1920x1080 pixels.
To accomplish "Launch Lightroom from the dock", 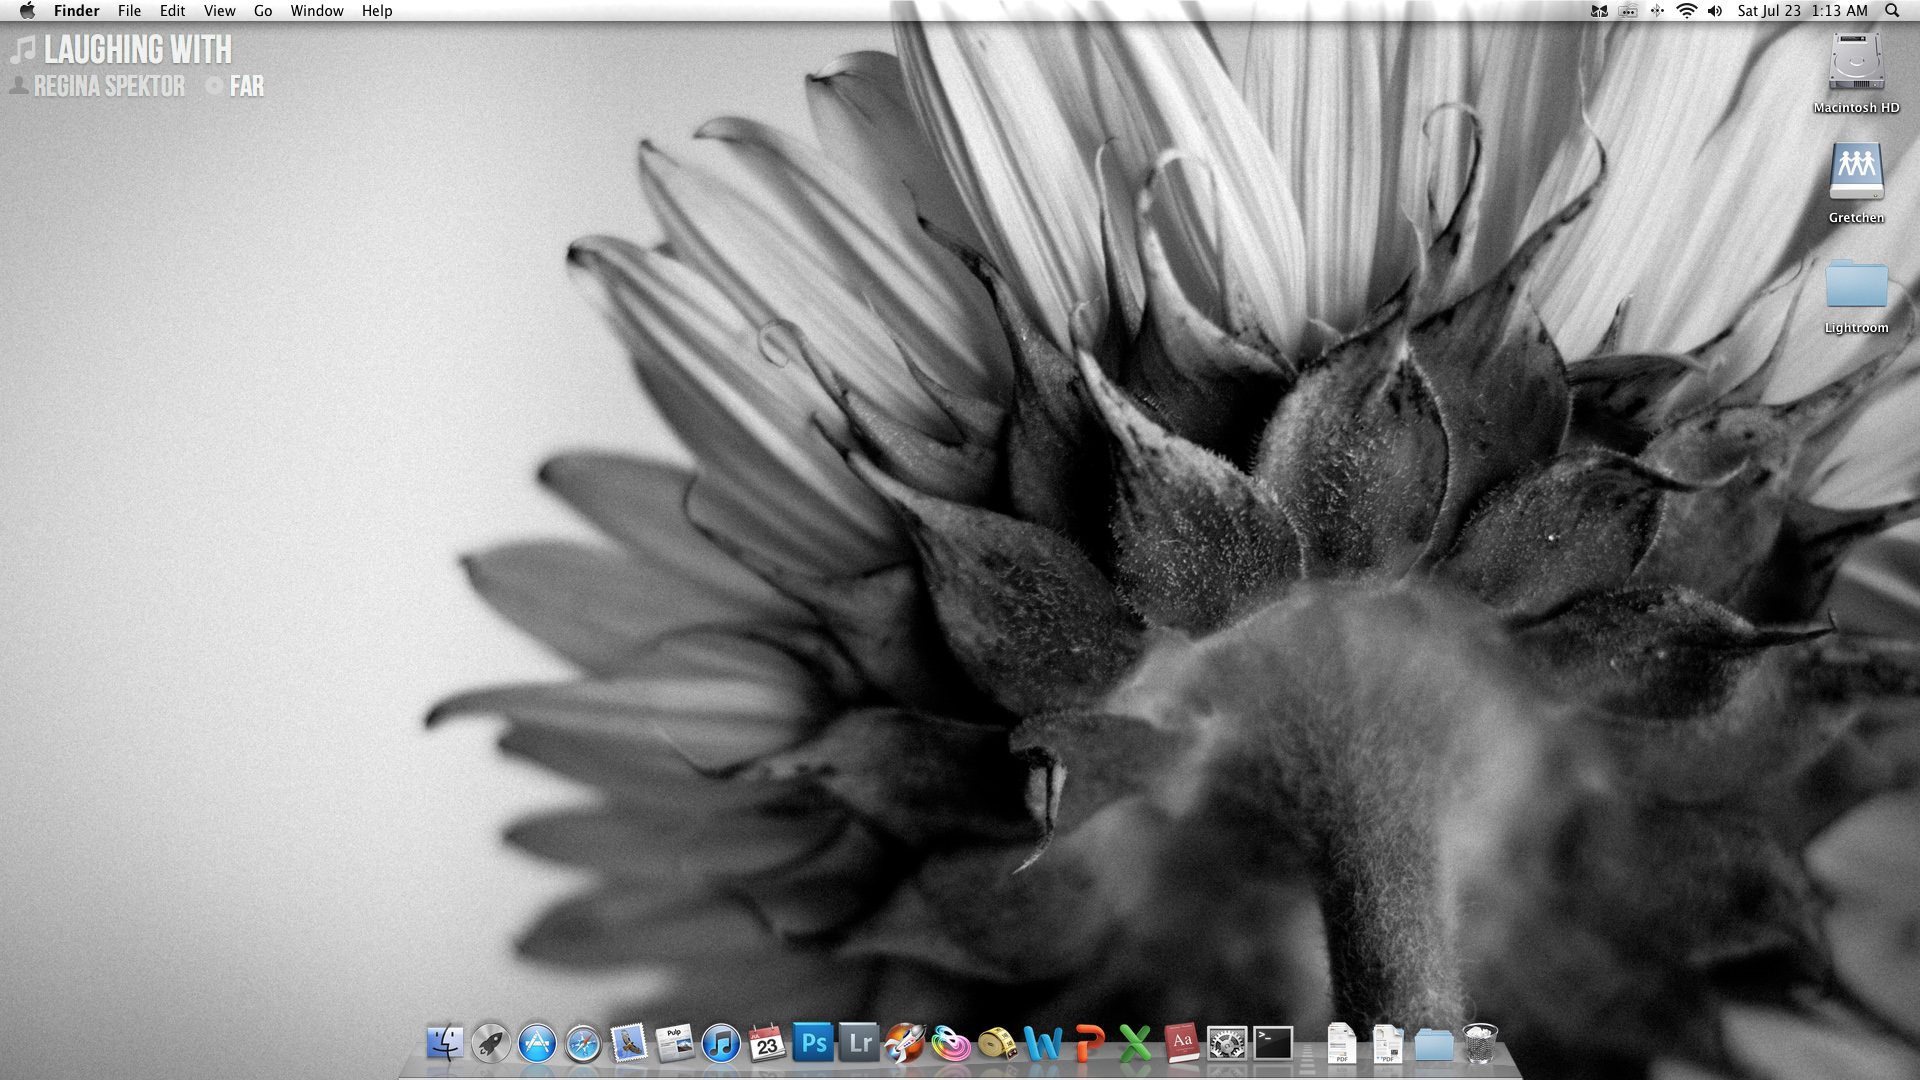I will [859, 1043].
